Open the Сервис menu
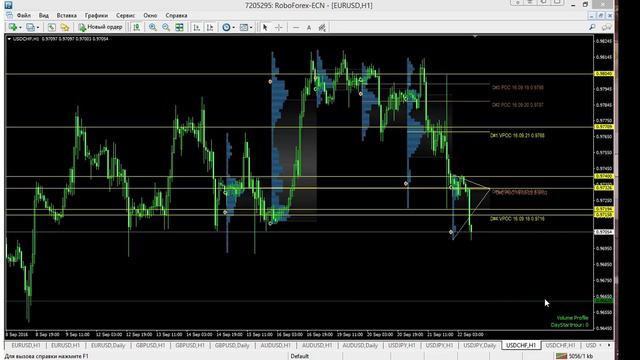The height and width of the screenshot is (360, 640). tap(125, 15)
